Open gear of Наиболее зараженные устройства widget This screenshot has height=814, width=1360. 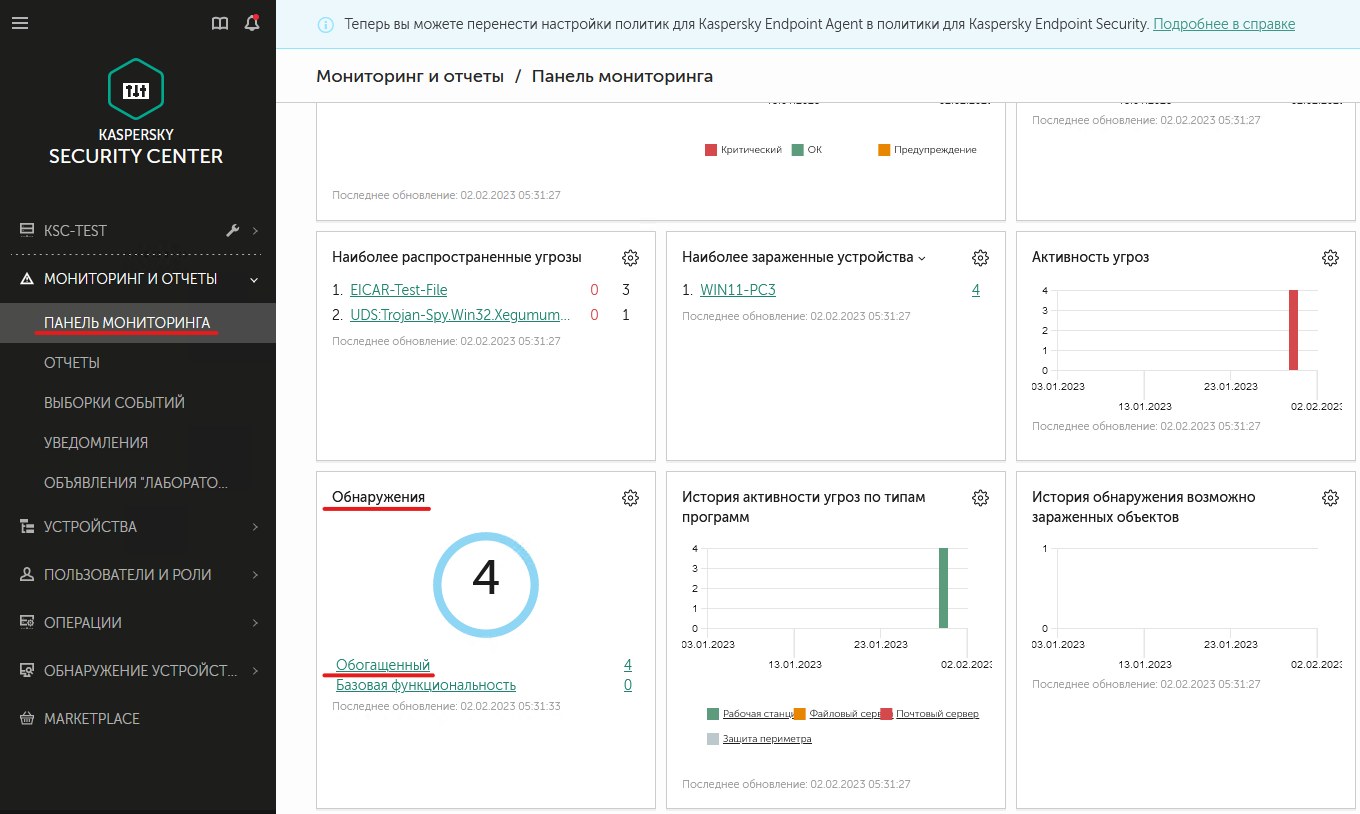(x=980, y=258)
